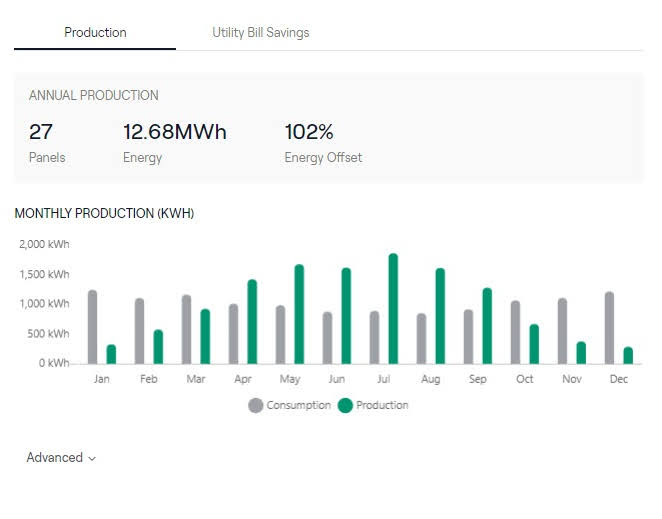Click March's gray consumption bar

[x=186, y=329]
